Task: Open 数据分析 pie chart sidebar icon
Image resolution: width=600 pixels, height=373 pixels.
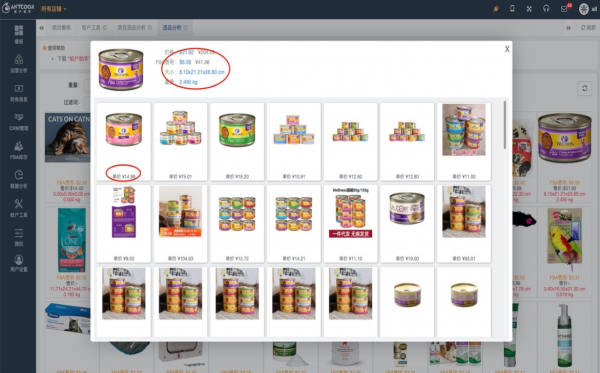Action: 18,179
